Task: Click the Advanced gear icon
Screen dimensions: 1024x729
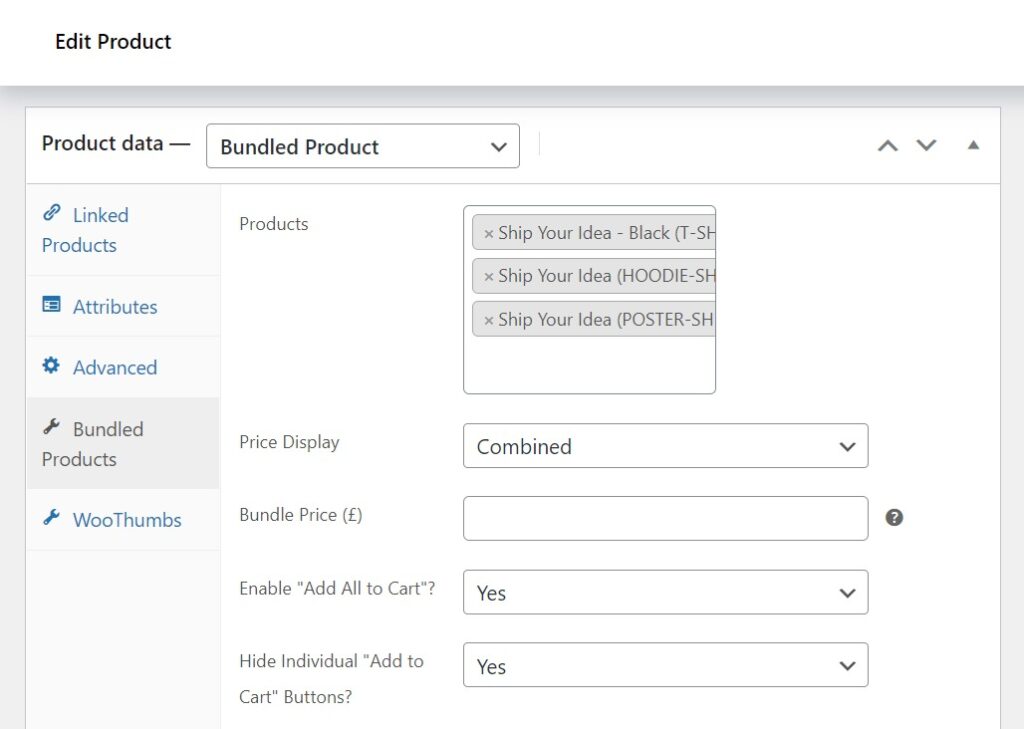Action: 53,367
